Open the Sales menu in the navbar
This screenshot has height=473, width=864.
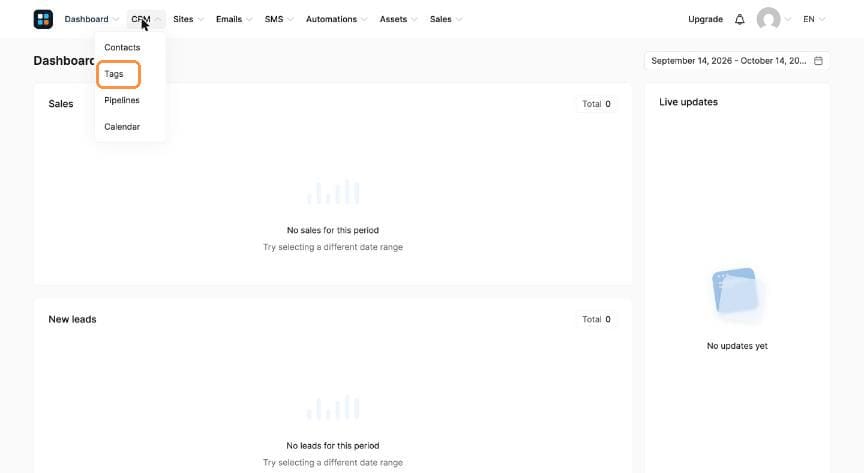tap(446, 19)
